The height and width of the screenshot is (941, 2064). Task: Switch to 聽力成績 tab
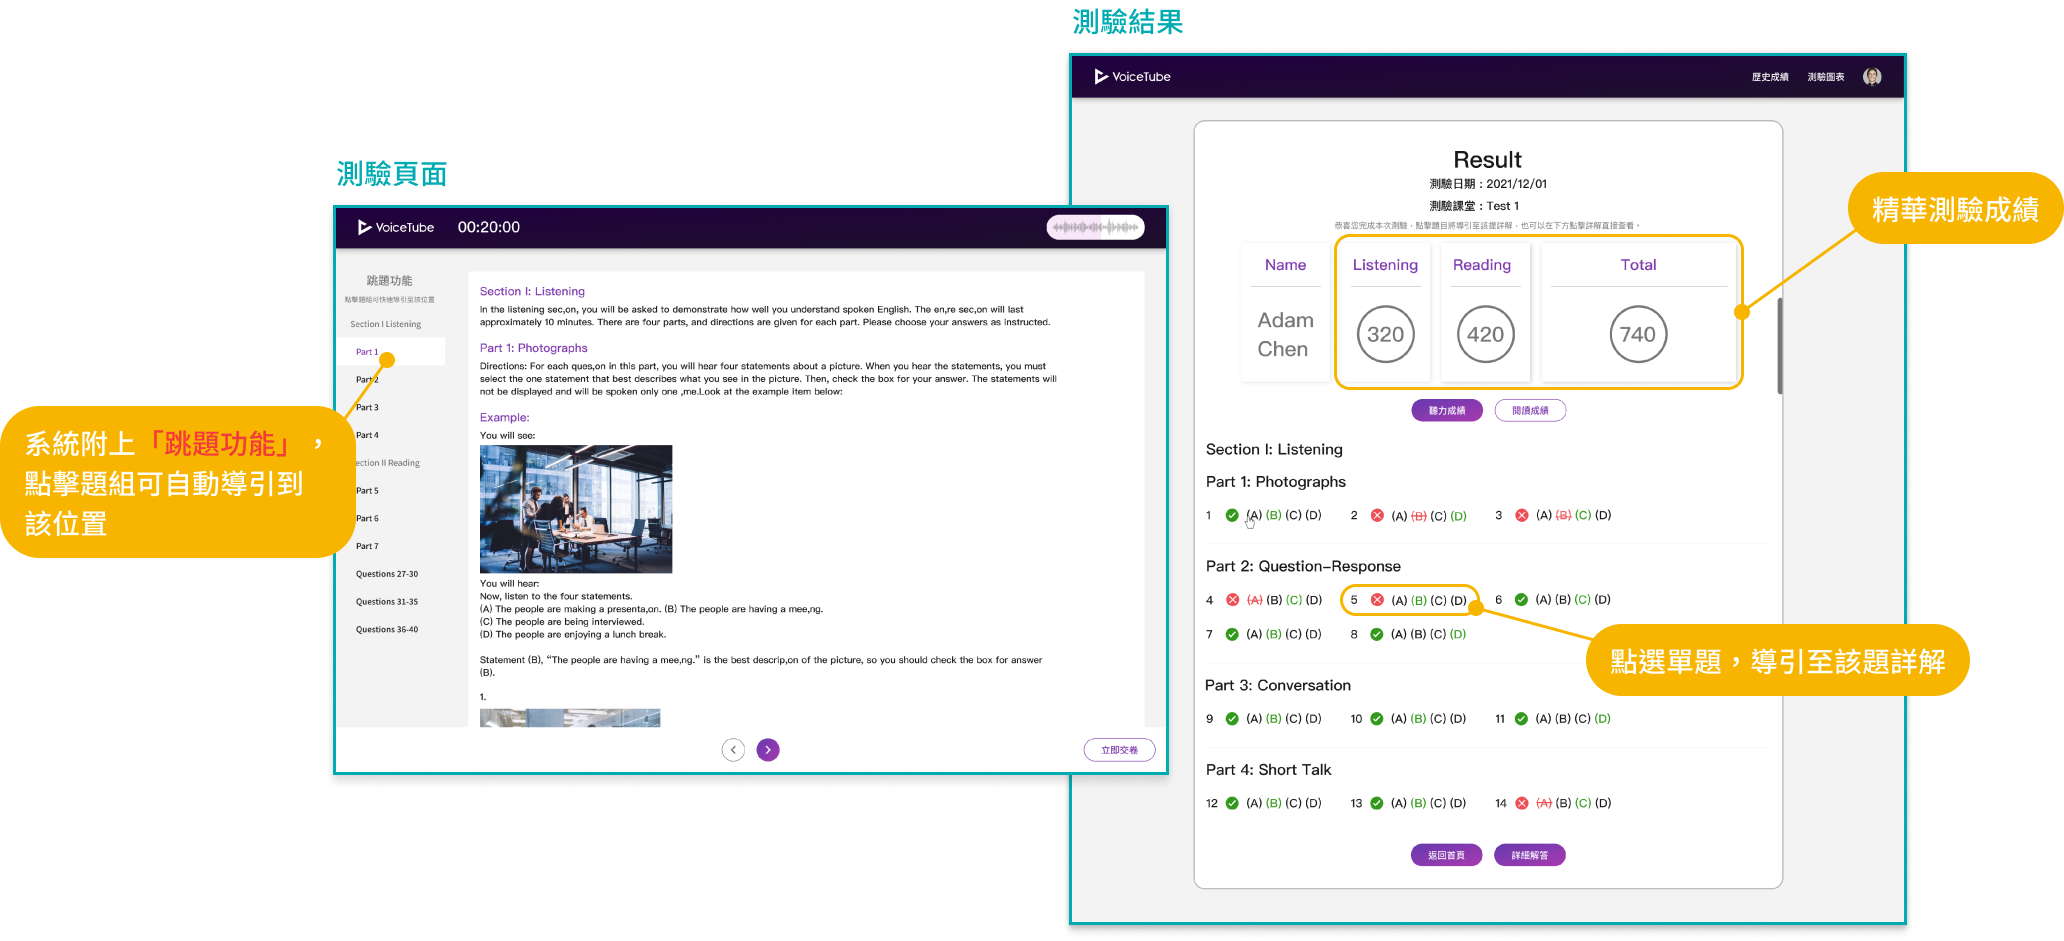(1446, 411)
